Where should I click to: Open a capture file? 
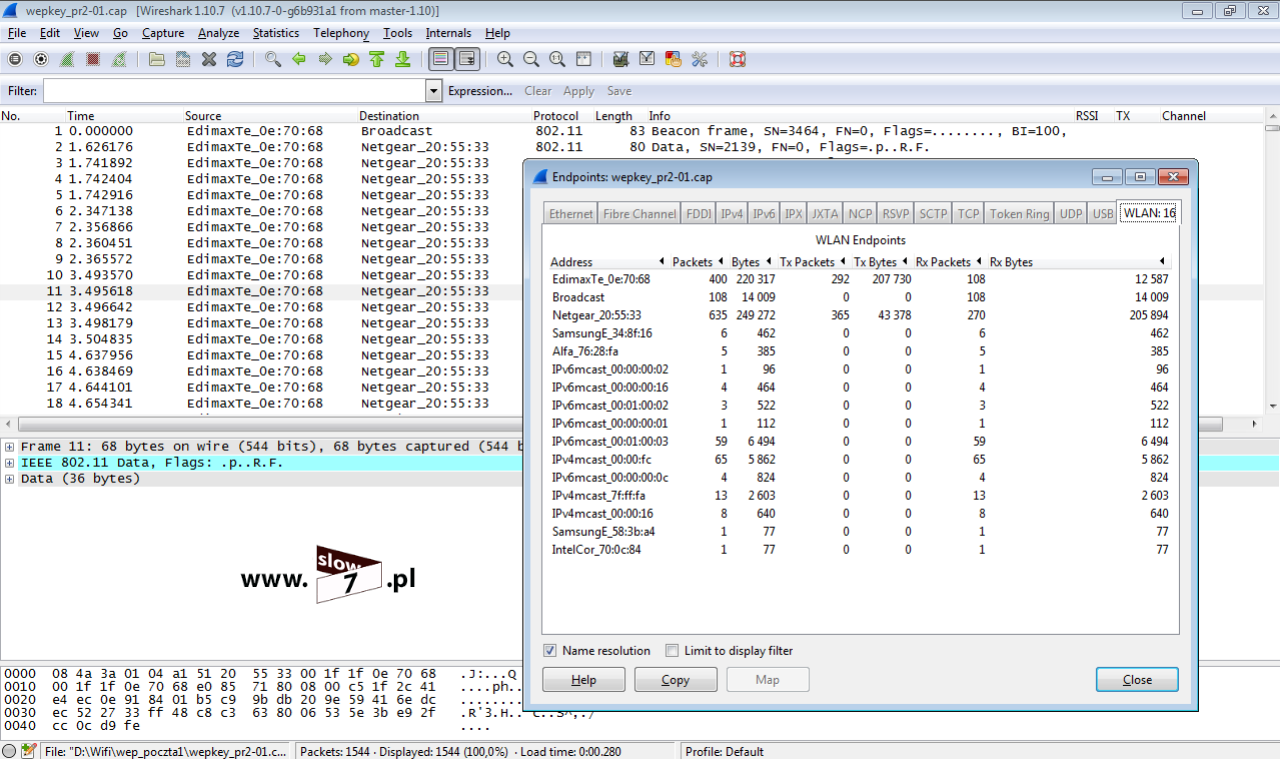pyautogui.click(x=157, y=59)
